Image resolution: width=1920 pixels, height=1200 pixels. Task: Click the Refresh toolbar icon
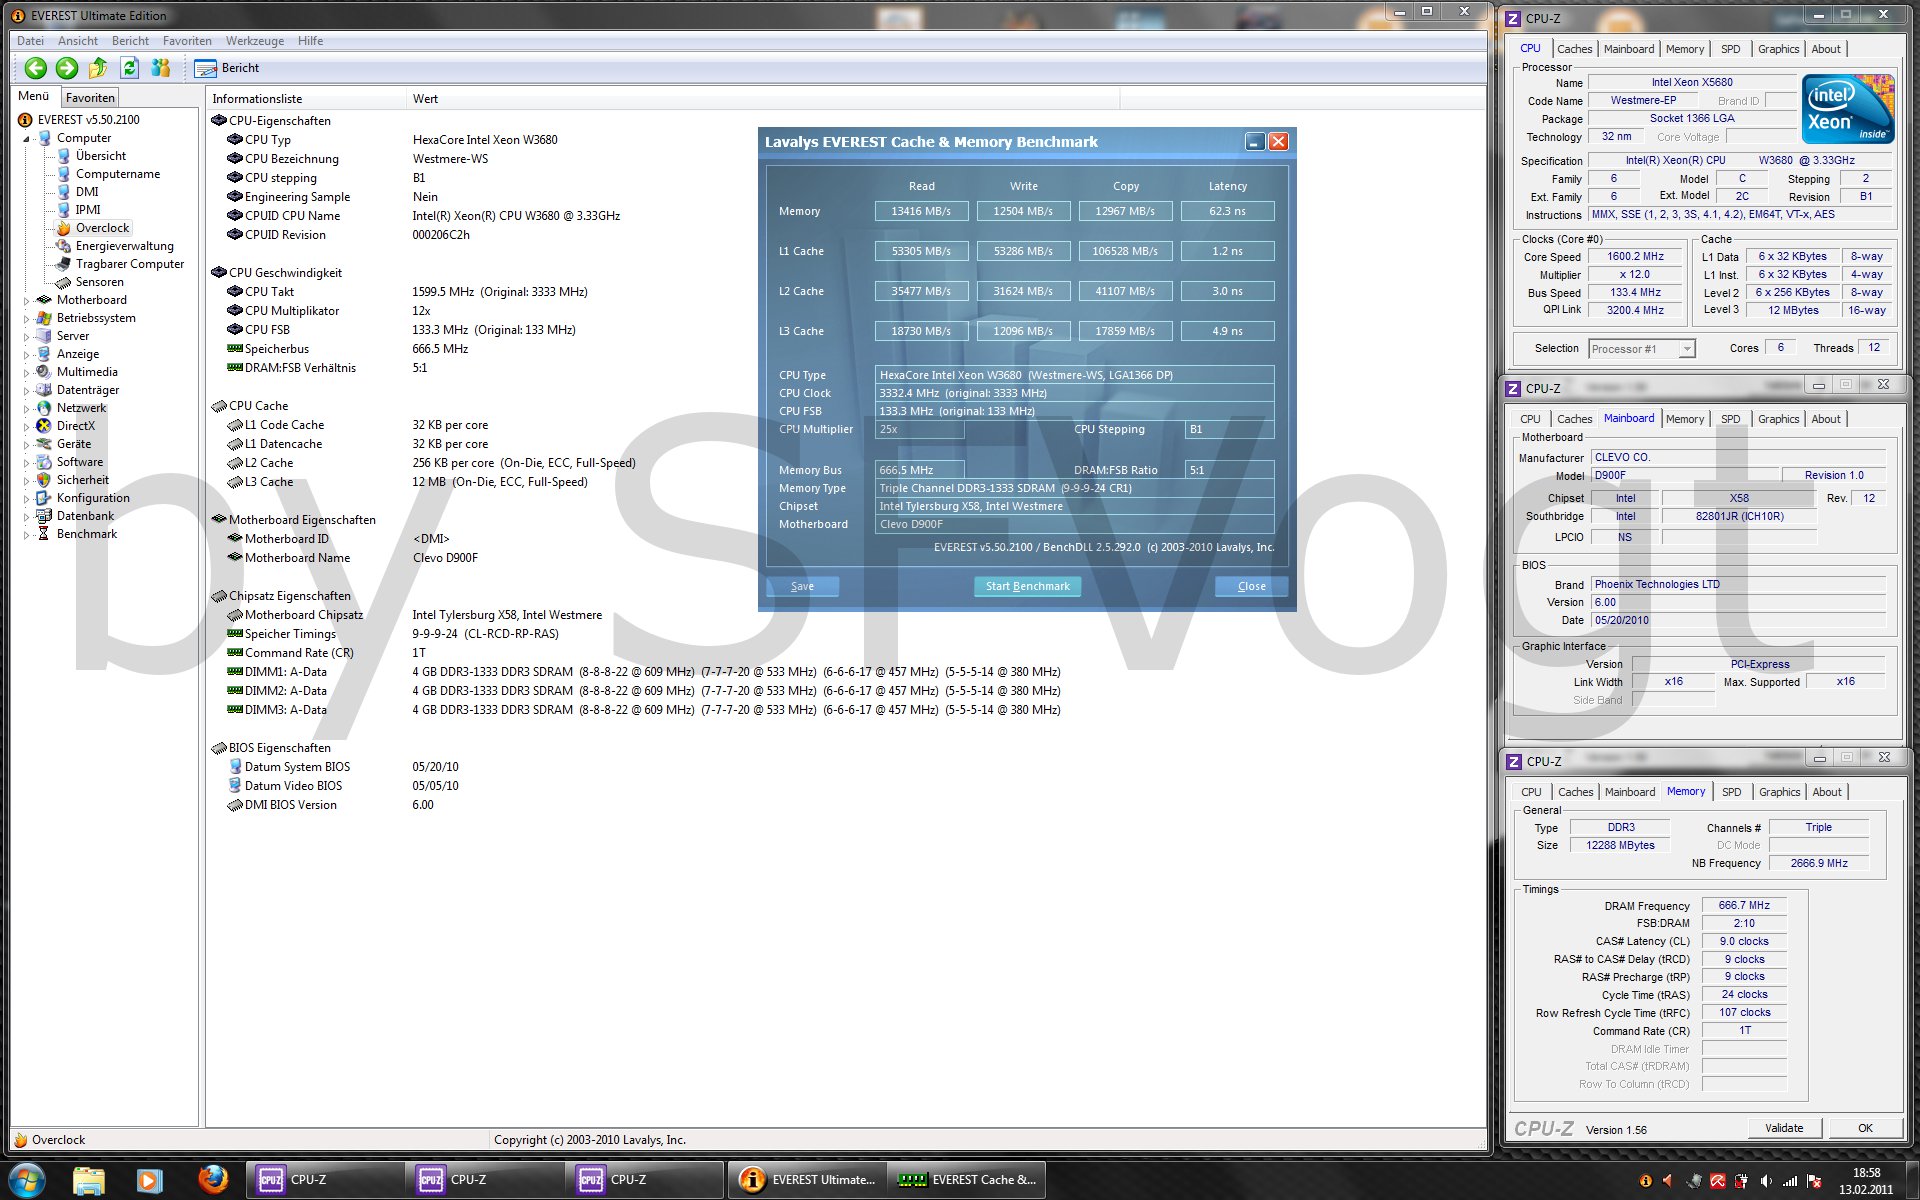(x=129, y=68)
